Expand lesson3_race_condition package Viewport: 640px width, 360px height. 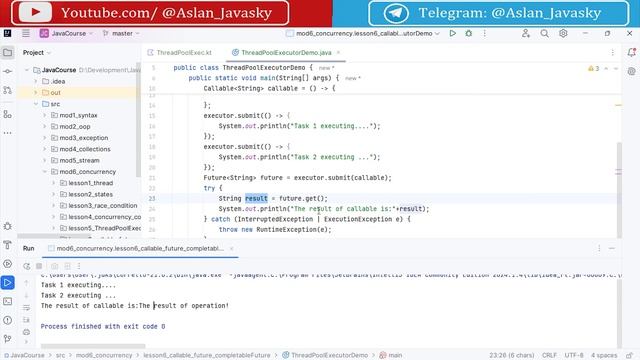[54, 206]
